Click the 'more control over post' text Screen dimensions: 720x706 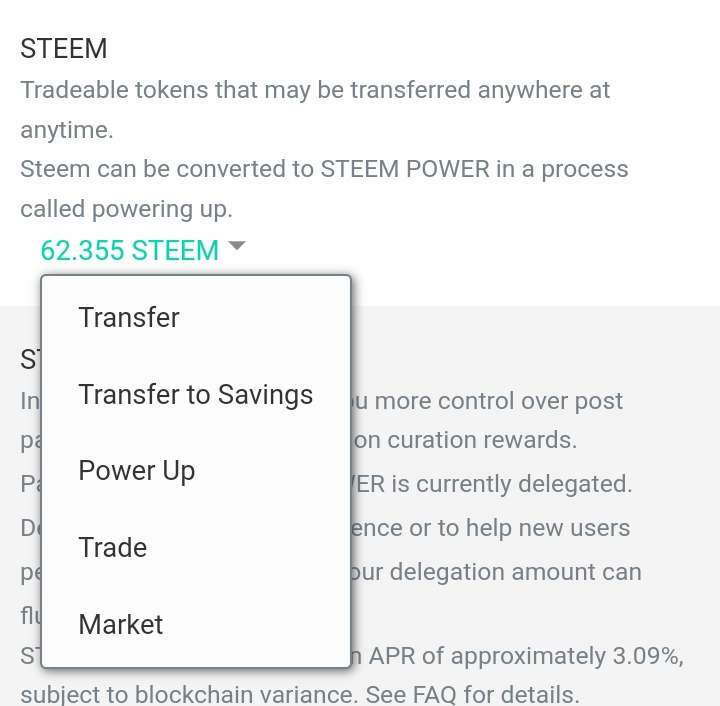487,401
